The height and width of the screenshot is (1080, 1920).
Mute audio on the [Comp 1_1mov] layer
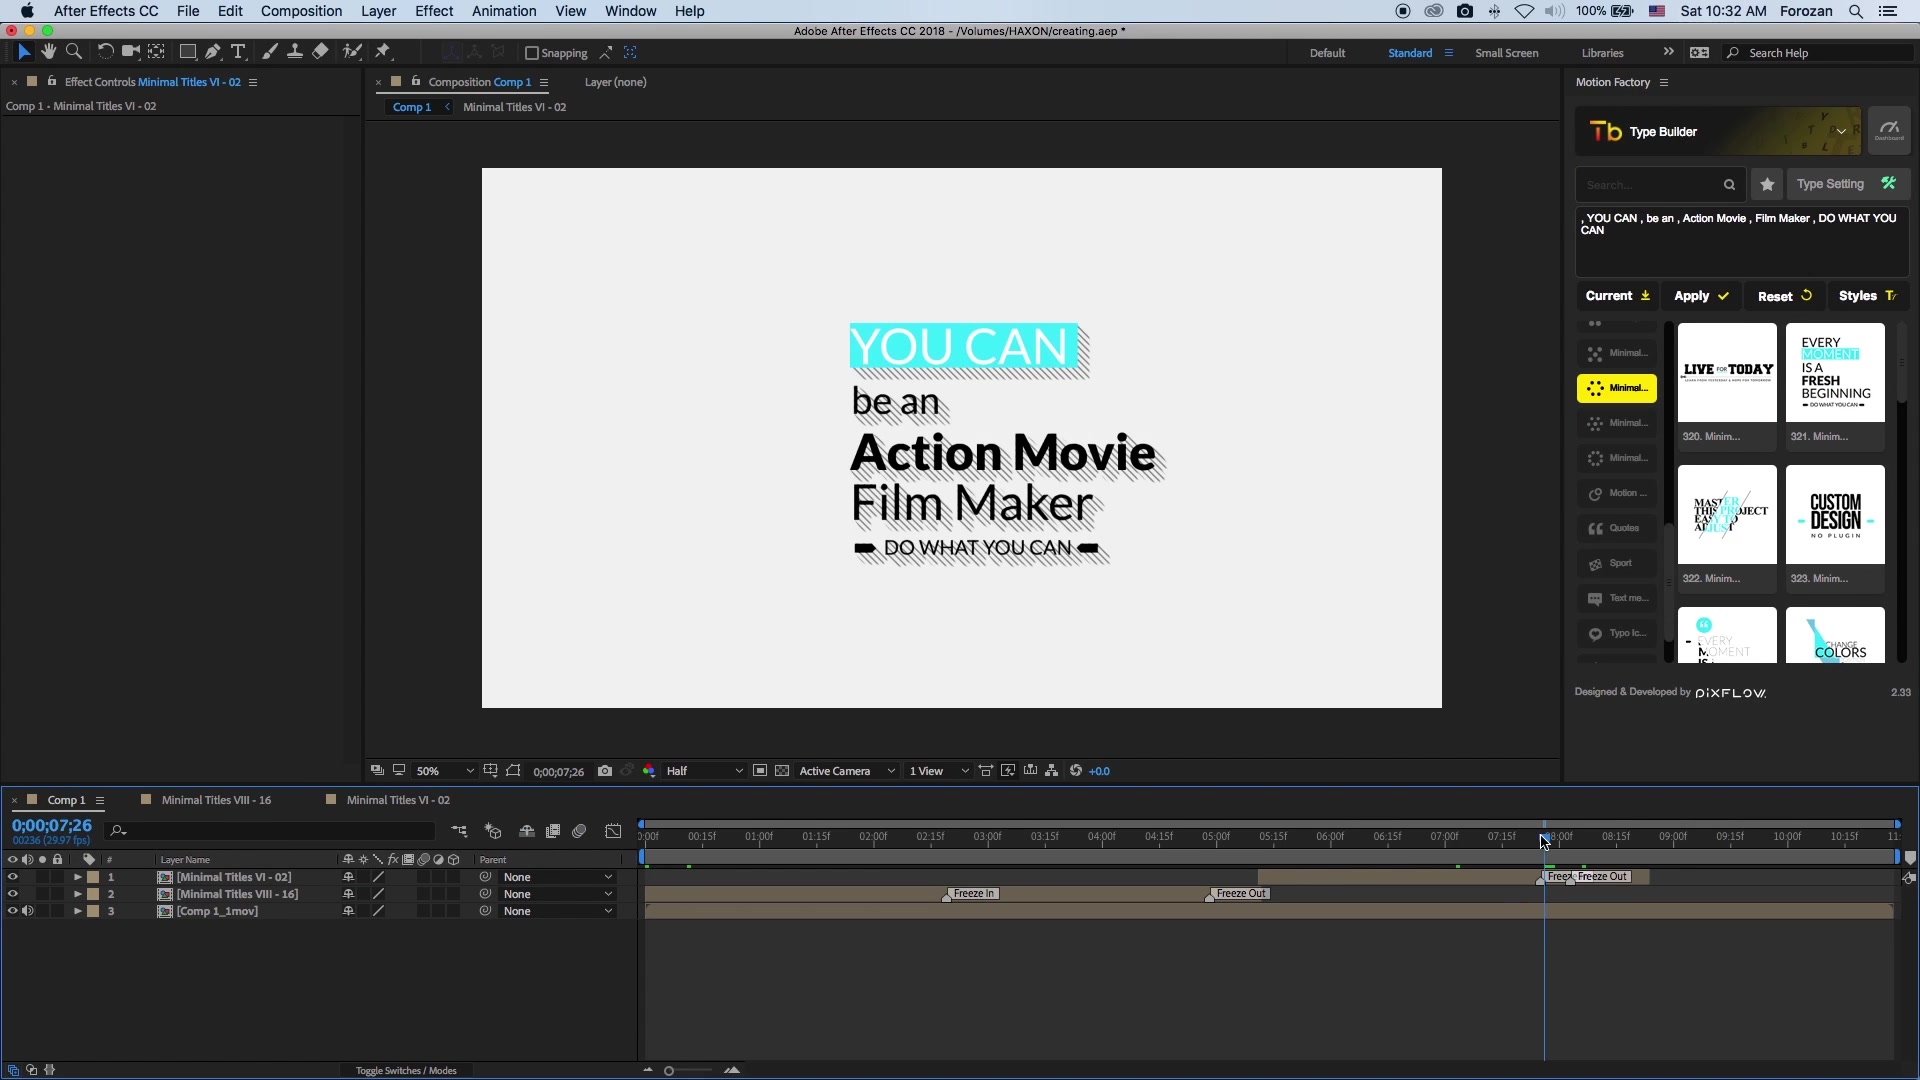(x=27, y=911)
